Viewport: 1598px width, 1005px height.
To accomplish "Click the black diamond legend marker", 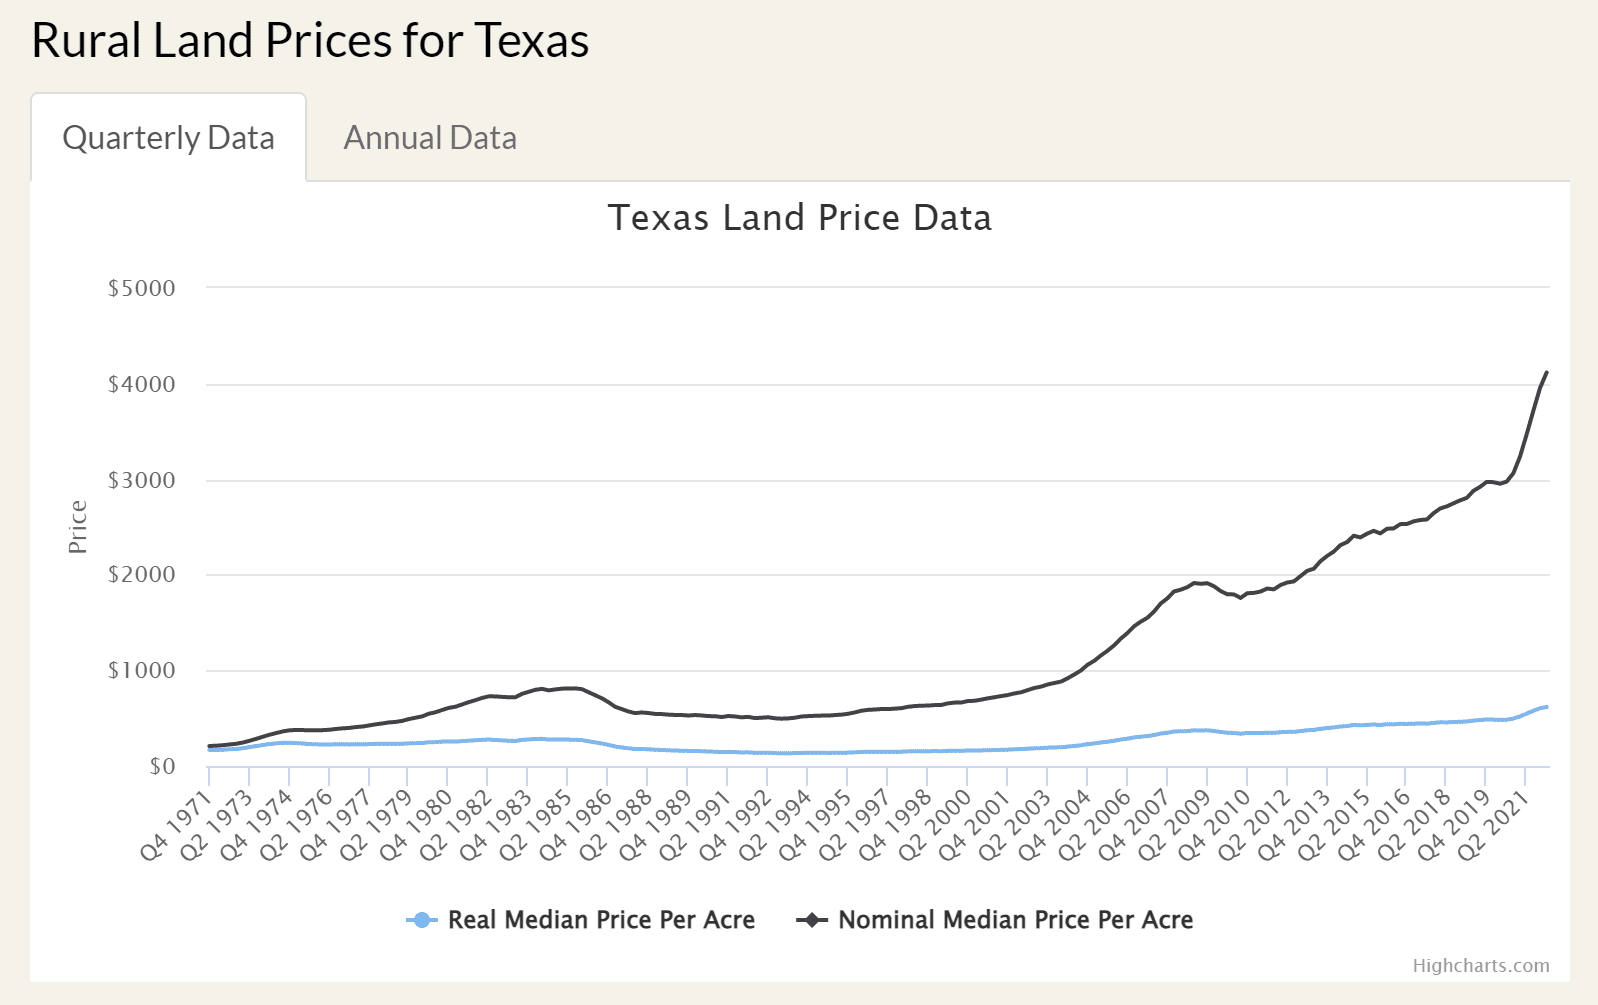I will coord(812,920).
